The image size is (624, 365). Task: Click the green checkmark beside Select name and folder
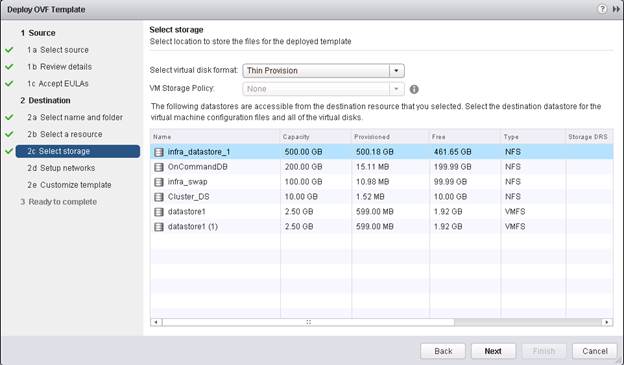9,117
